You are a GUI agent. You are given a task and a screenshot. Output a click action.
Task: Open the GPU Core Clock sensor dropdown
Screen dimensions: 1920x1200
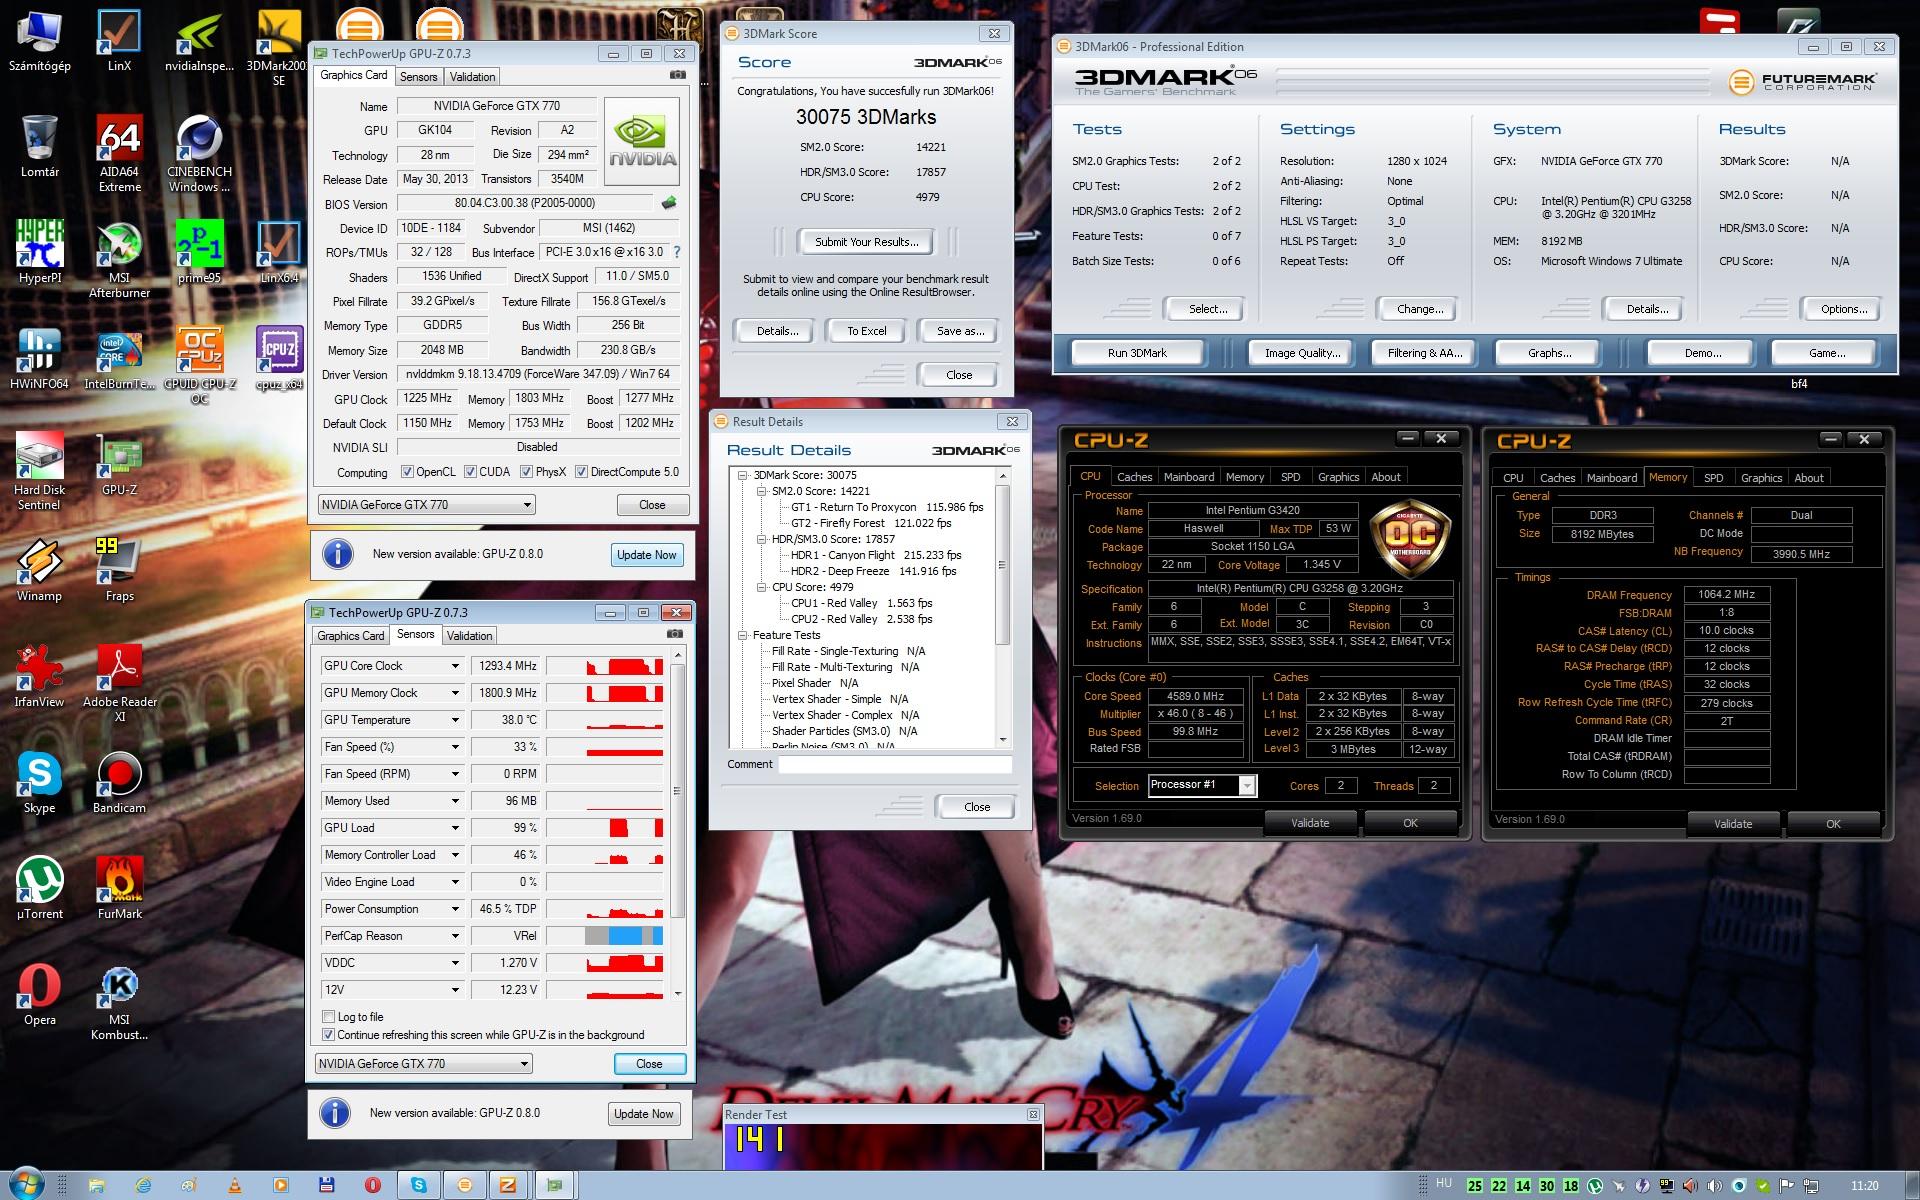(x=455, y=666)
